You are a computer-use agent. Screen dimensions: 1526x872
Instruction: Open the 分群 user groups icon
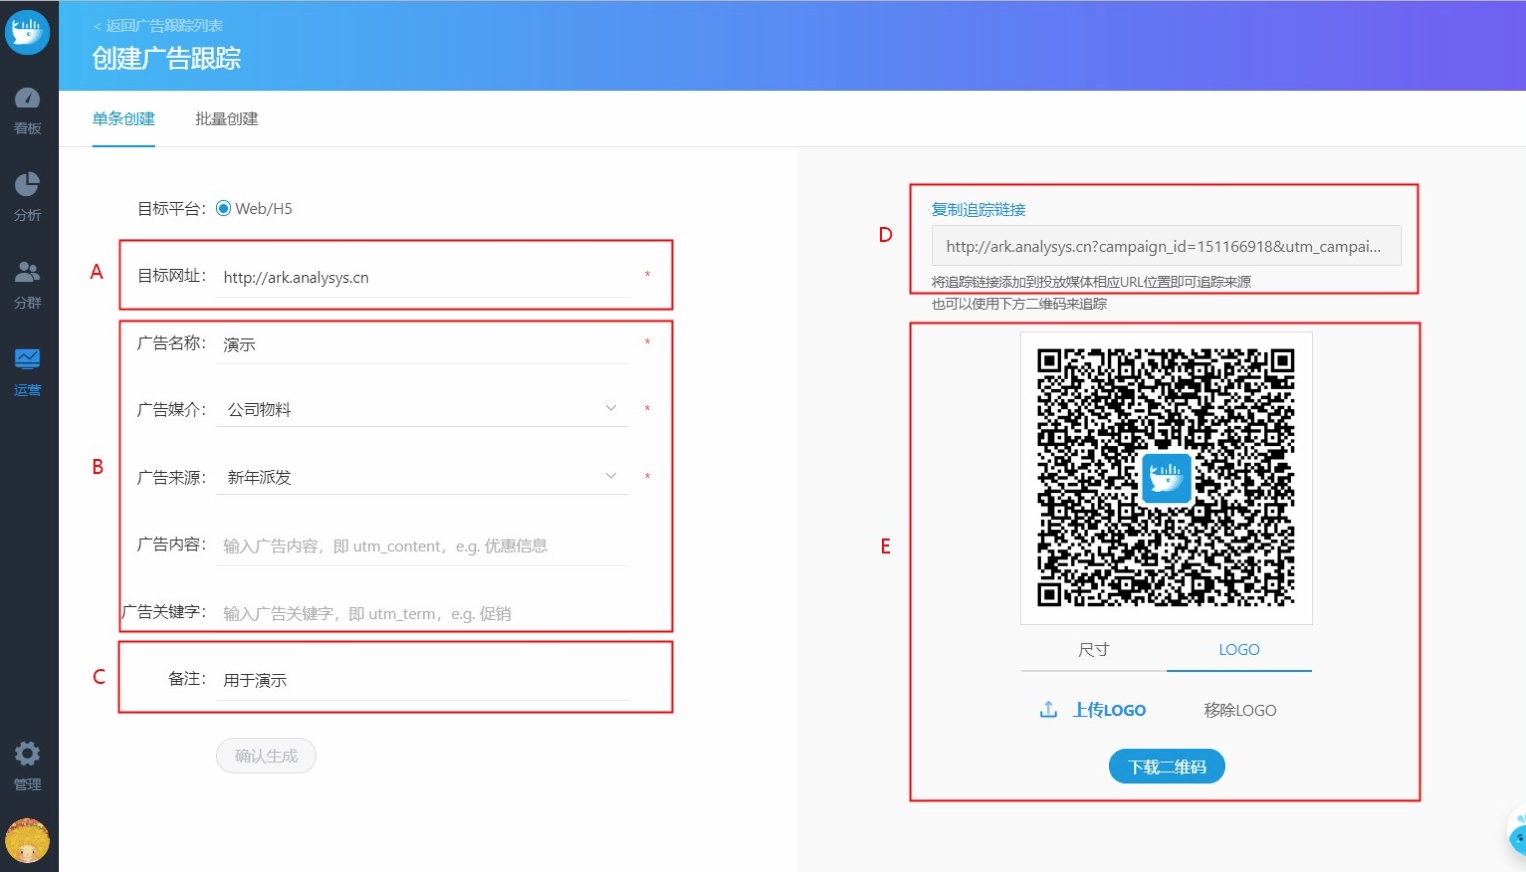tap(28, 271)
